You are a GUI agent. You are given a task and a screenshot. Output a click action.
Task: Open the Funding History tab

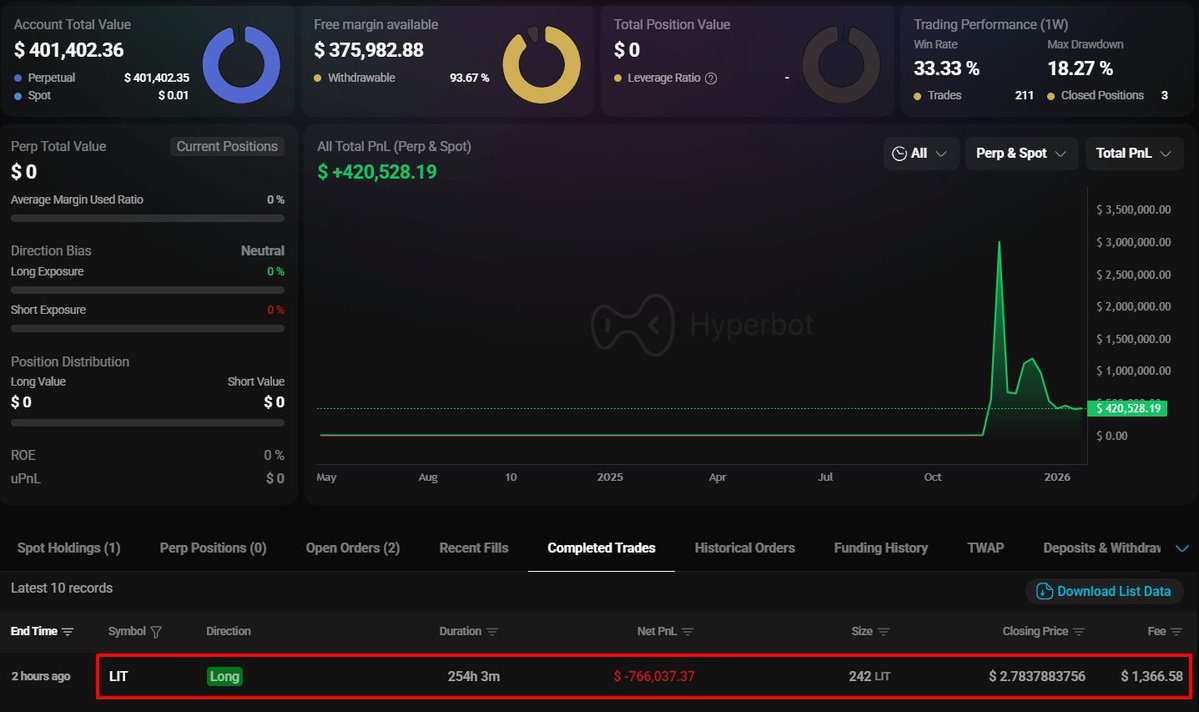pos(880,548)
